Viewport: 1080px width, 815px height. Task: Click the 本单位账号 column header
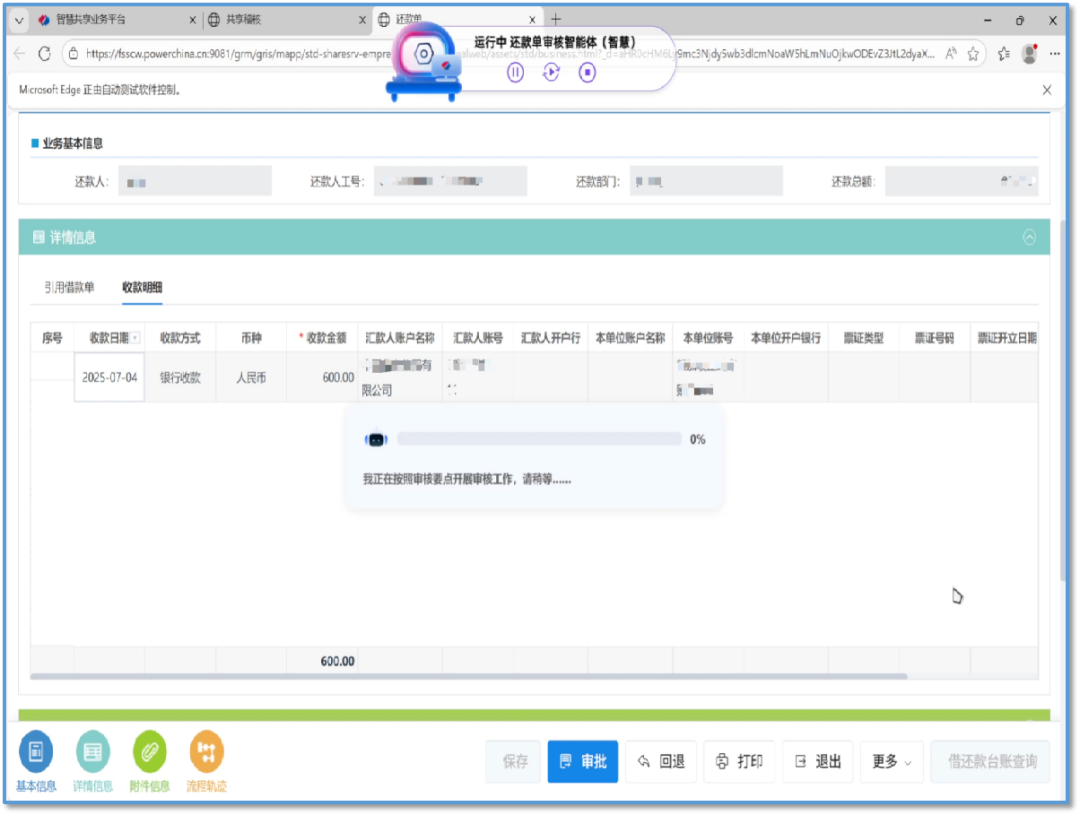(708, 338)
